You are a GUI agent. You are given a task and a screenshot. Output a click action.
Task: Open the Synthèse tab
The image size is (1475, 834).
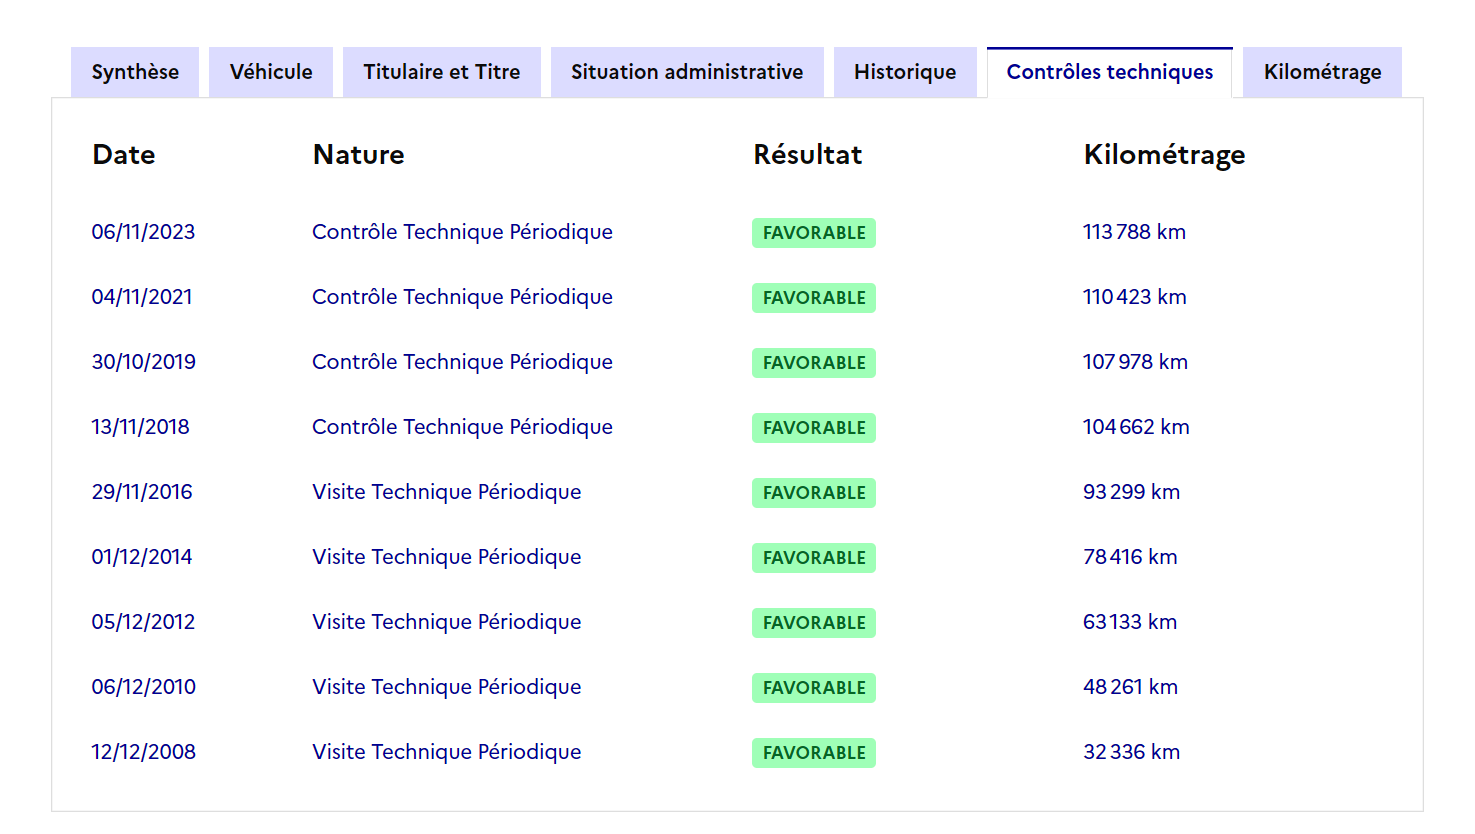(135, 72)
